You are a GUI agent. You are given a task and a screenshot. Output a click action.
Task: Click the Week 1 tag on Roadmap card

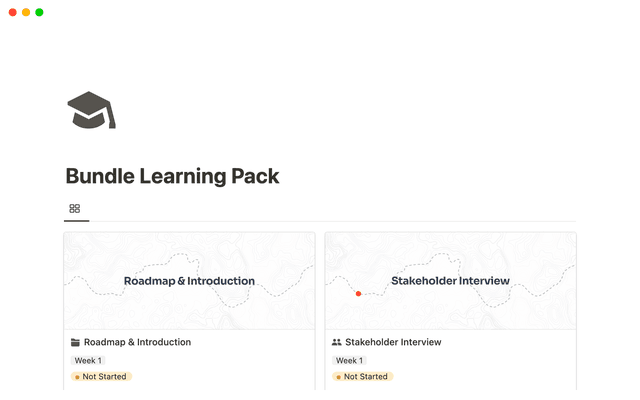pos(87,360)
